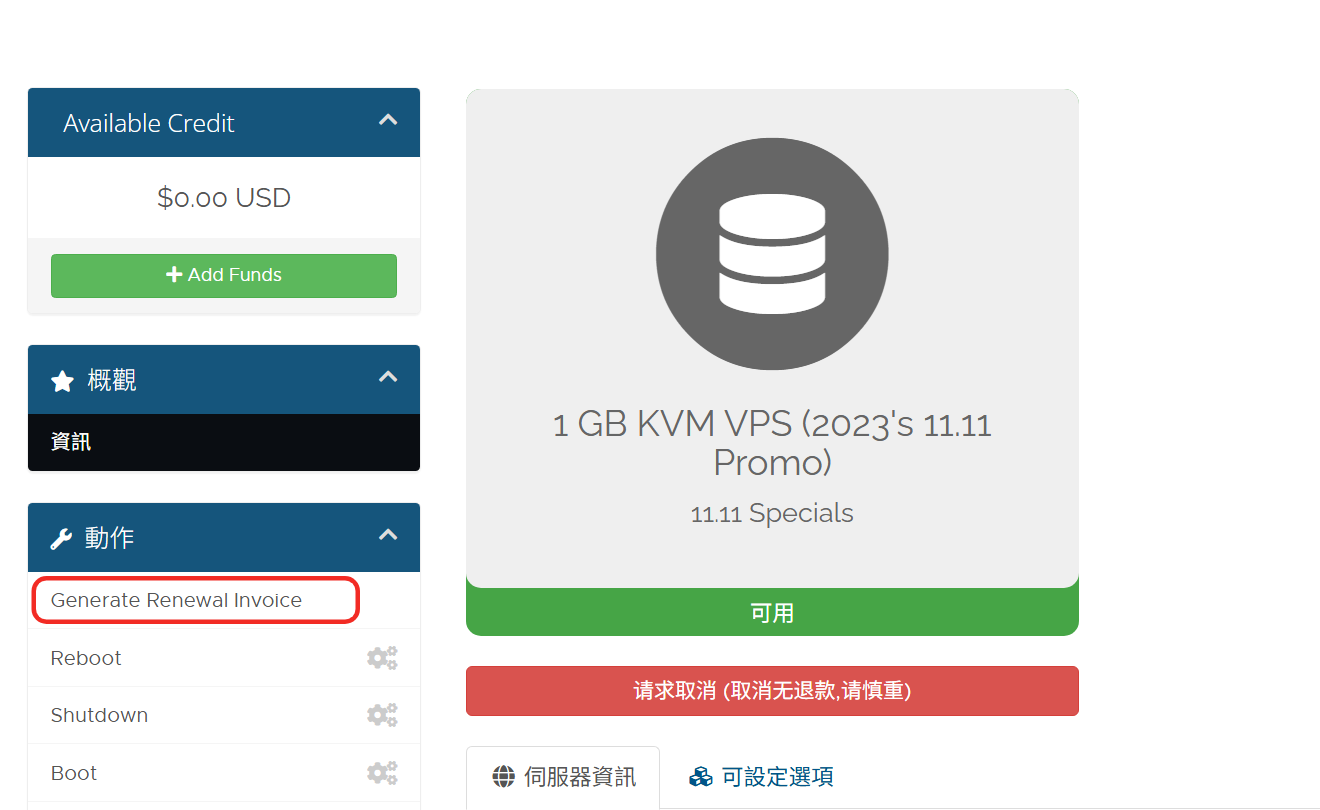This screenshot has width=1320, height=810.
Task: Open the 伺服器資訊 tab
Action: (563, 777)
